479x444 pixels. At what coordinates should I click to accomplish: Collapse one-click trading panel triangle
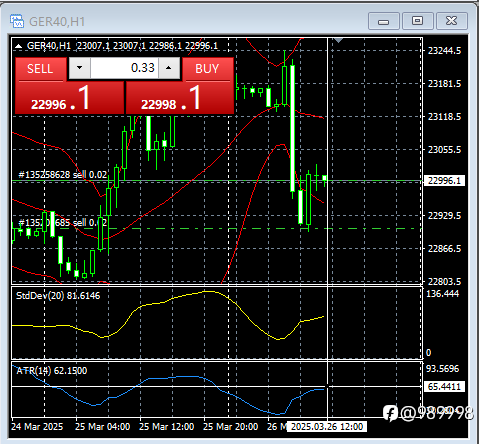click(x=18, y=46)
